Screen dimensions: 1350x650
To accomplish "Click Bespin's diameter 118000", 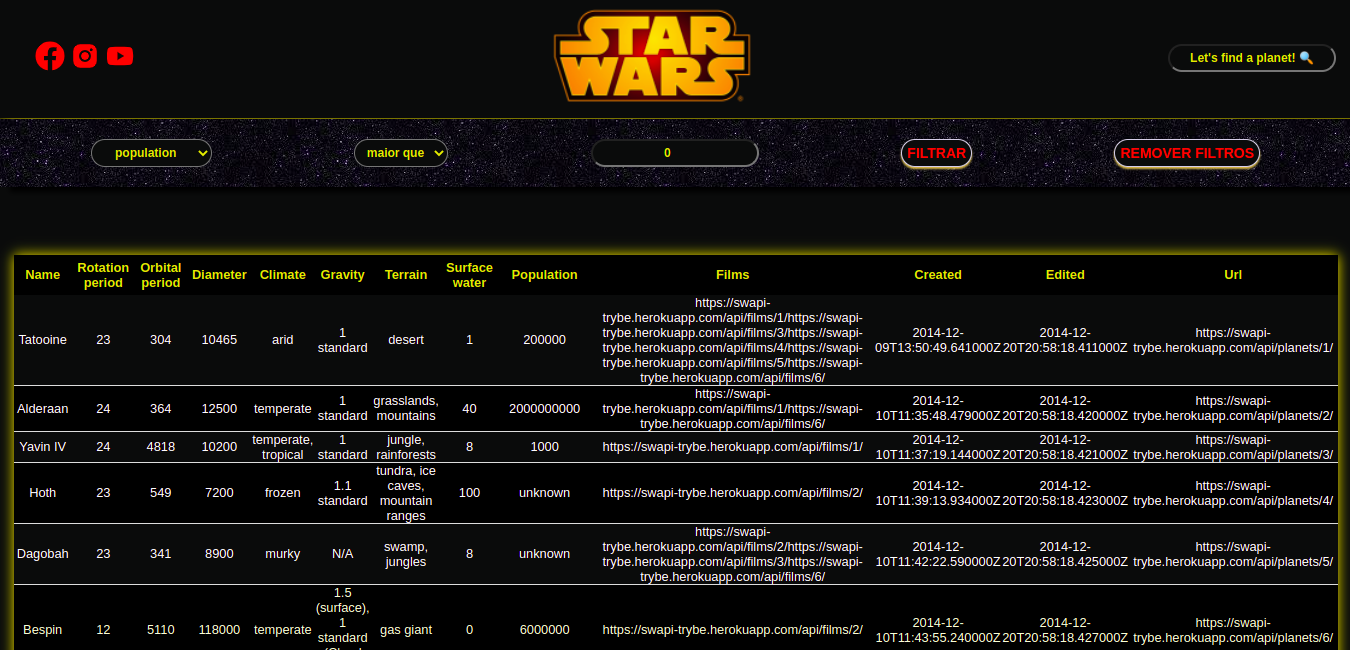I will tap(219, 630).
